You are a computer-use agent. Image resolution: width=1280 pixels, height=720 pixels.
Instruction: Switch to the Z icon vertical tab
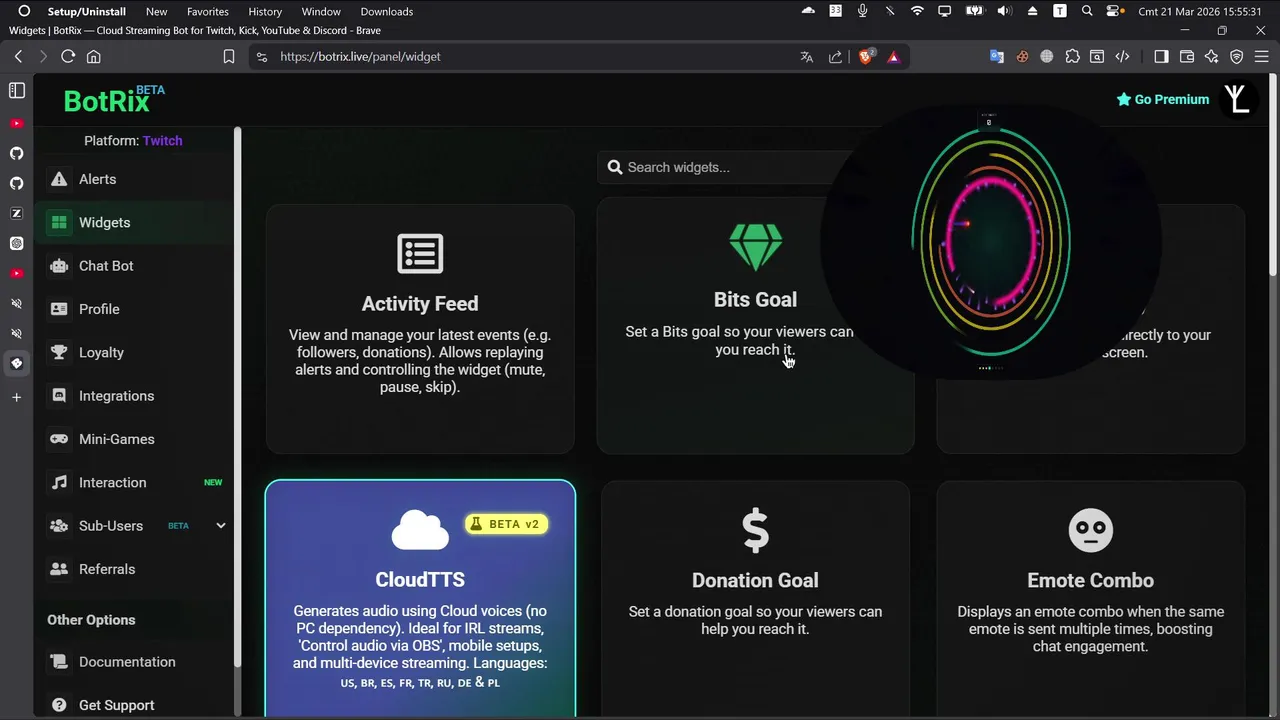click(x=17, y=213)
